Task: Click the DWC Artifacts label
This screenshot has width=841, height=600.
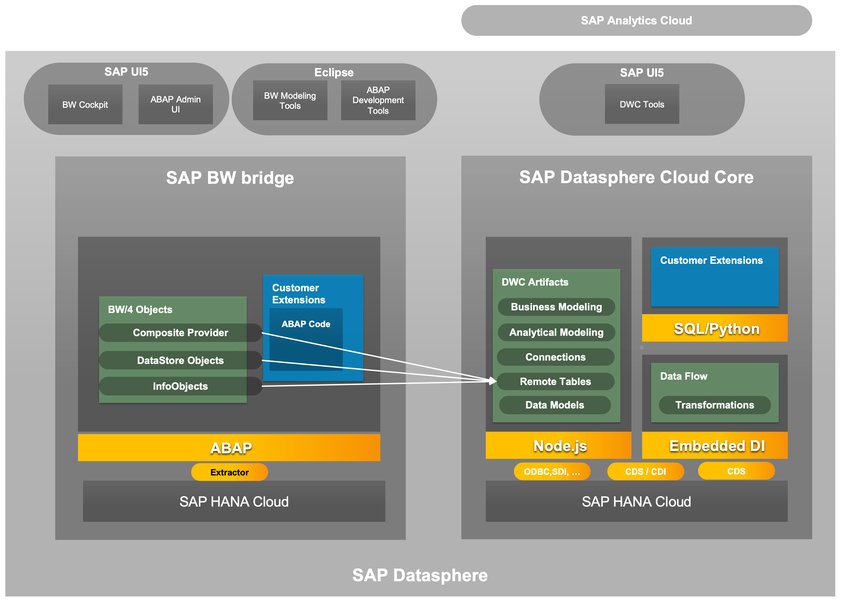Action: click(x=535, y=282)
